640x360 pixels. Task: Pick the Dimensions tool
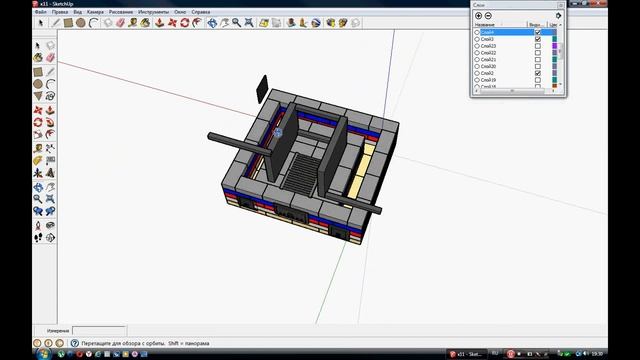pos(50,148)
